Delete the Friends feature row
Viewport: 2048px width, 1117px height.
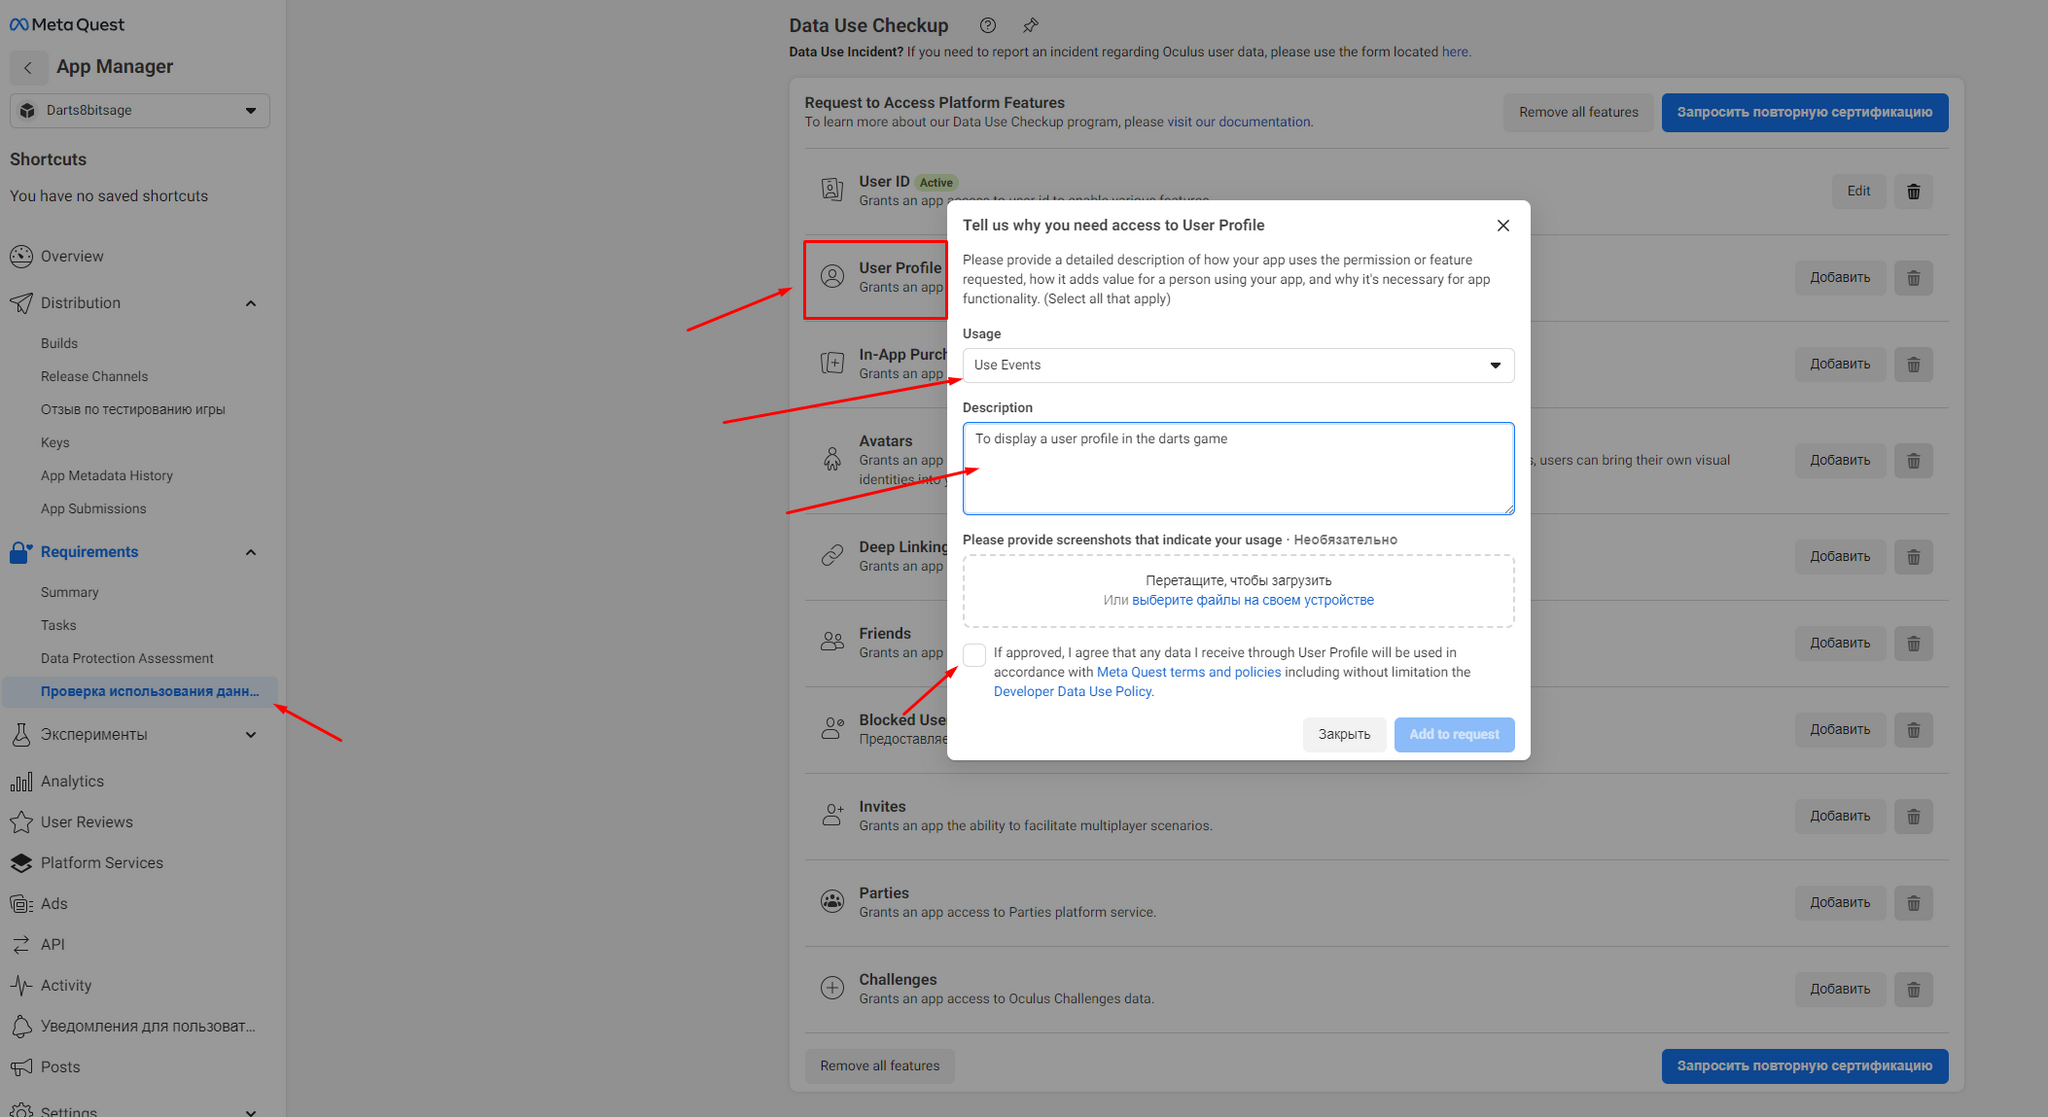coord(1913,643)
